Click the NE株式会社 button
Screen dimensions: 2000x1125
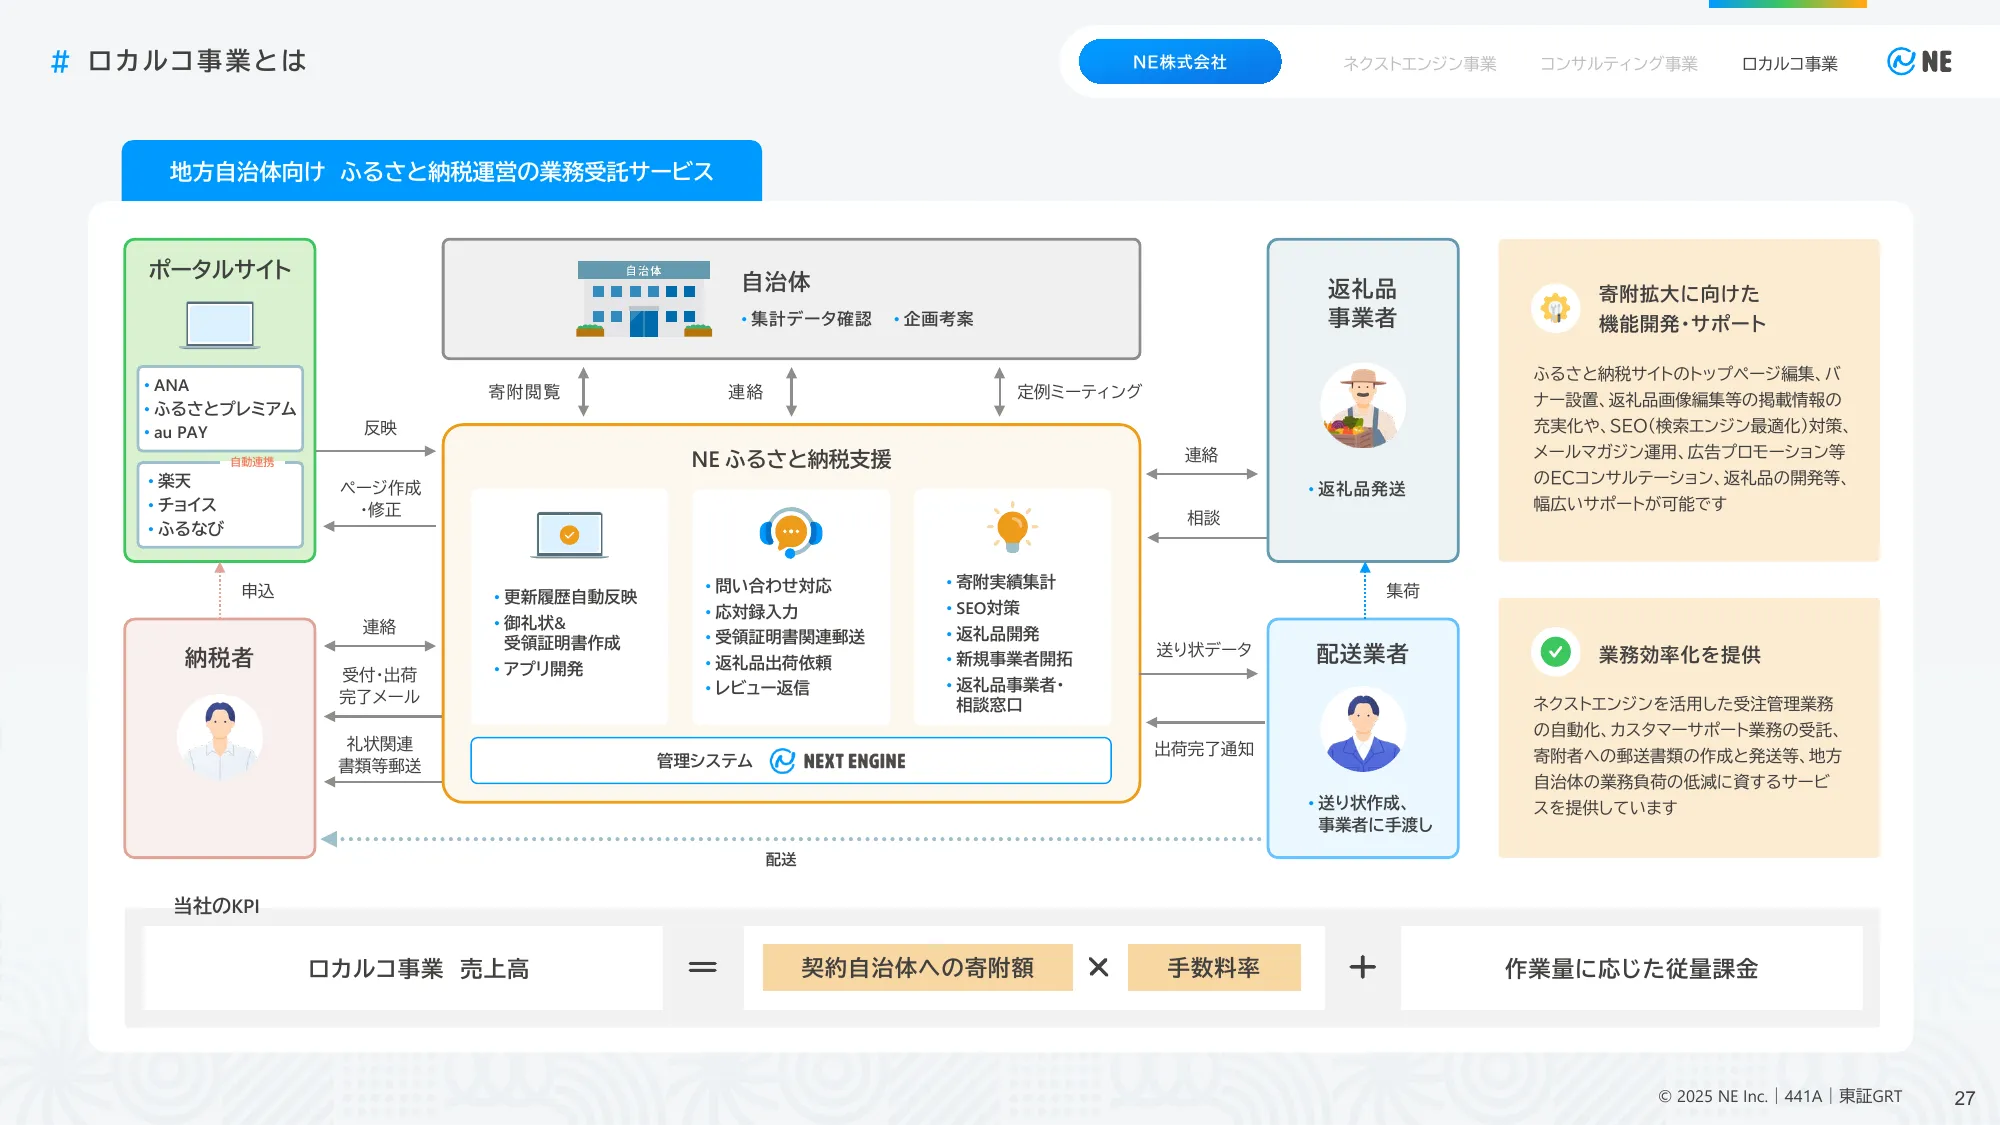pyautogui.click(x=1179, y=61)
